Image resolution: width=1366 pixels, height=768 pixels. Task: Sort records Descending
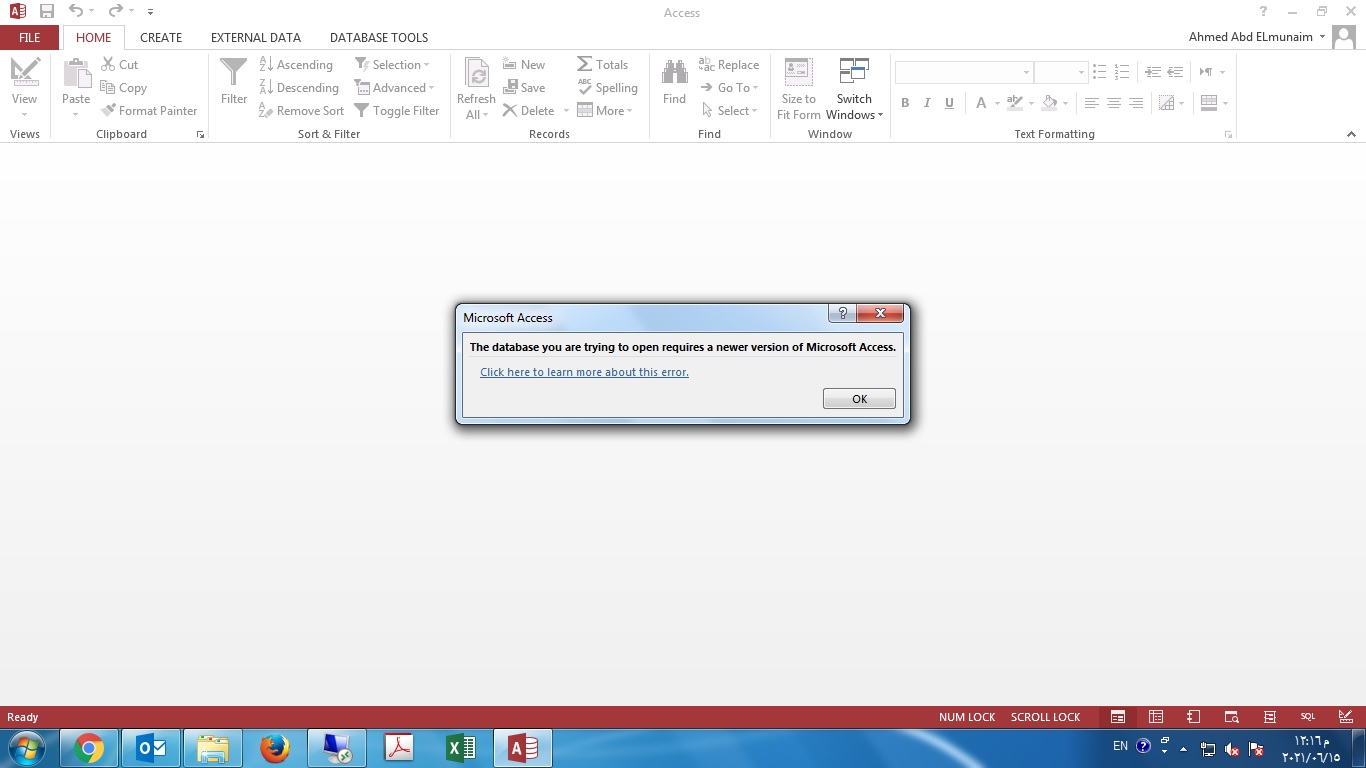(299, 88)
